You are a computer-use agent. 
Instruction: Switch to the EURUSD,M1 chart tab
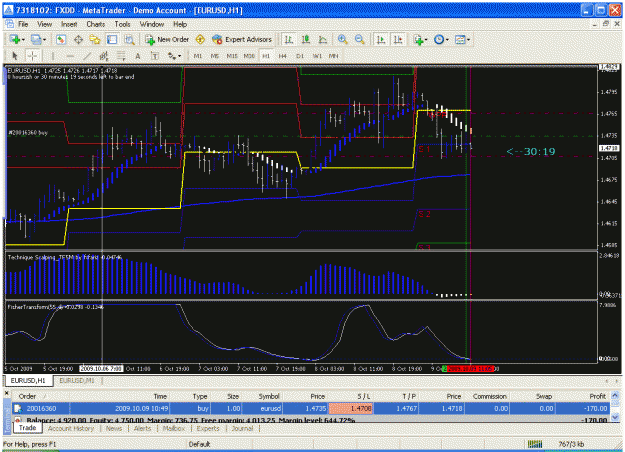pyautogui.click(x=77, y=381)
